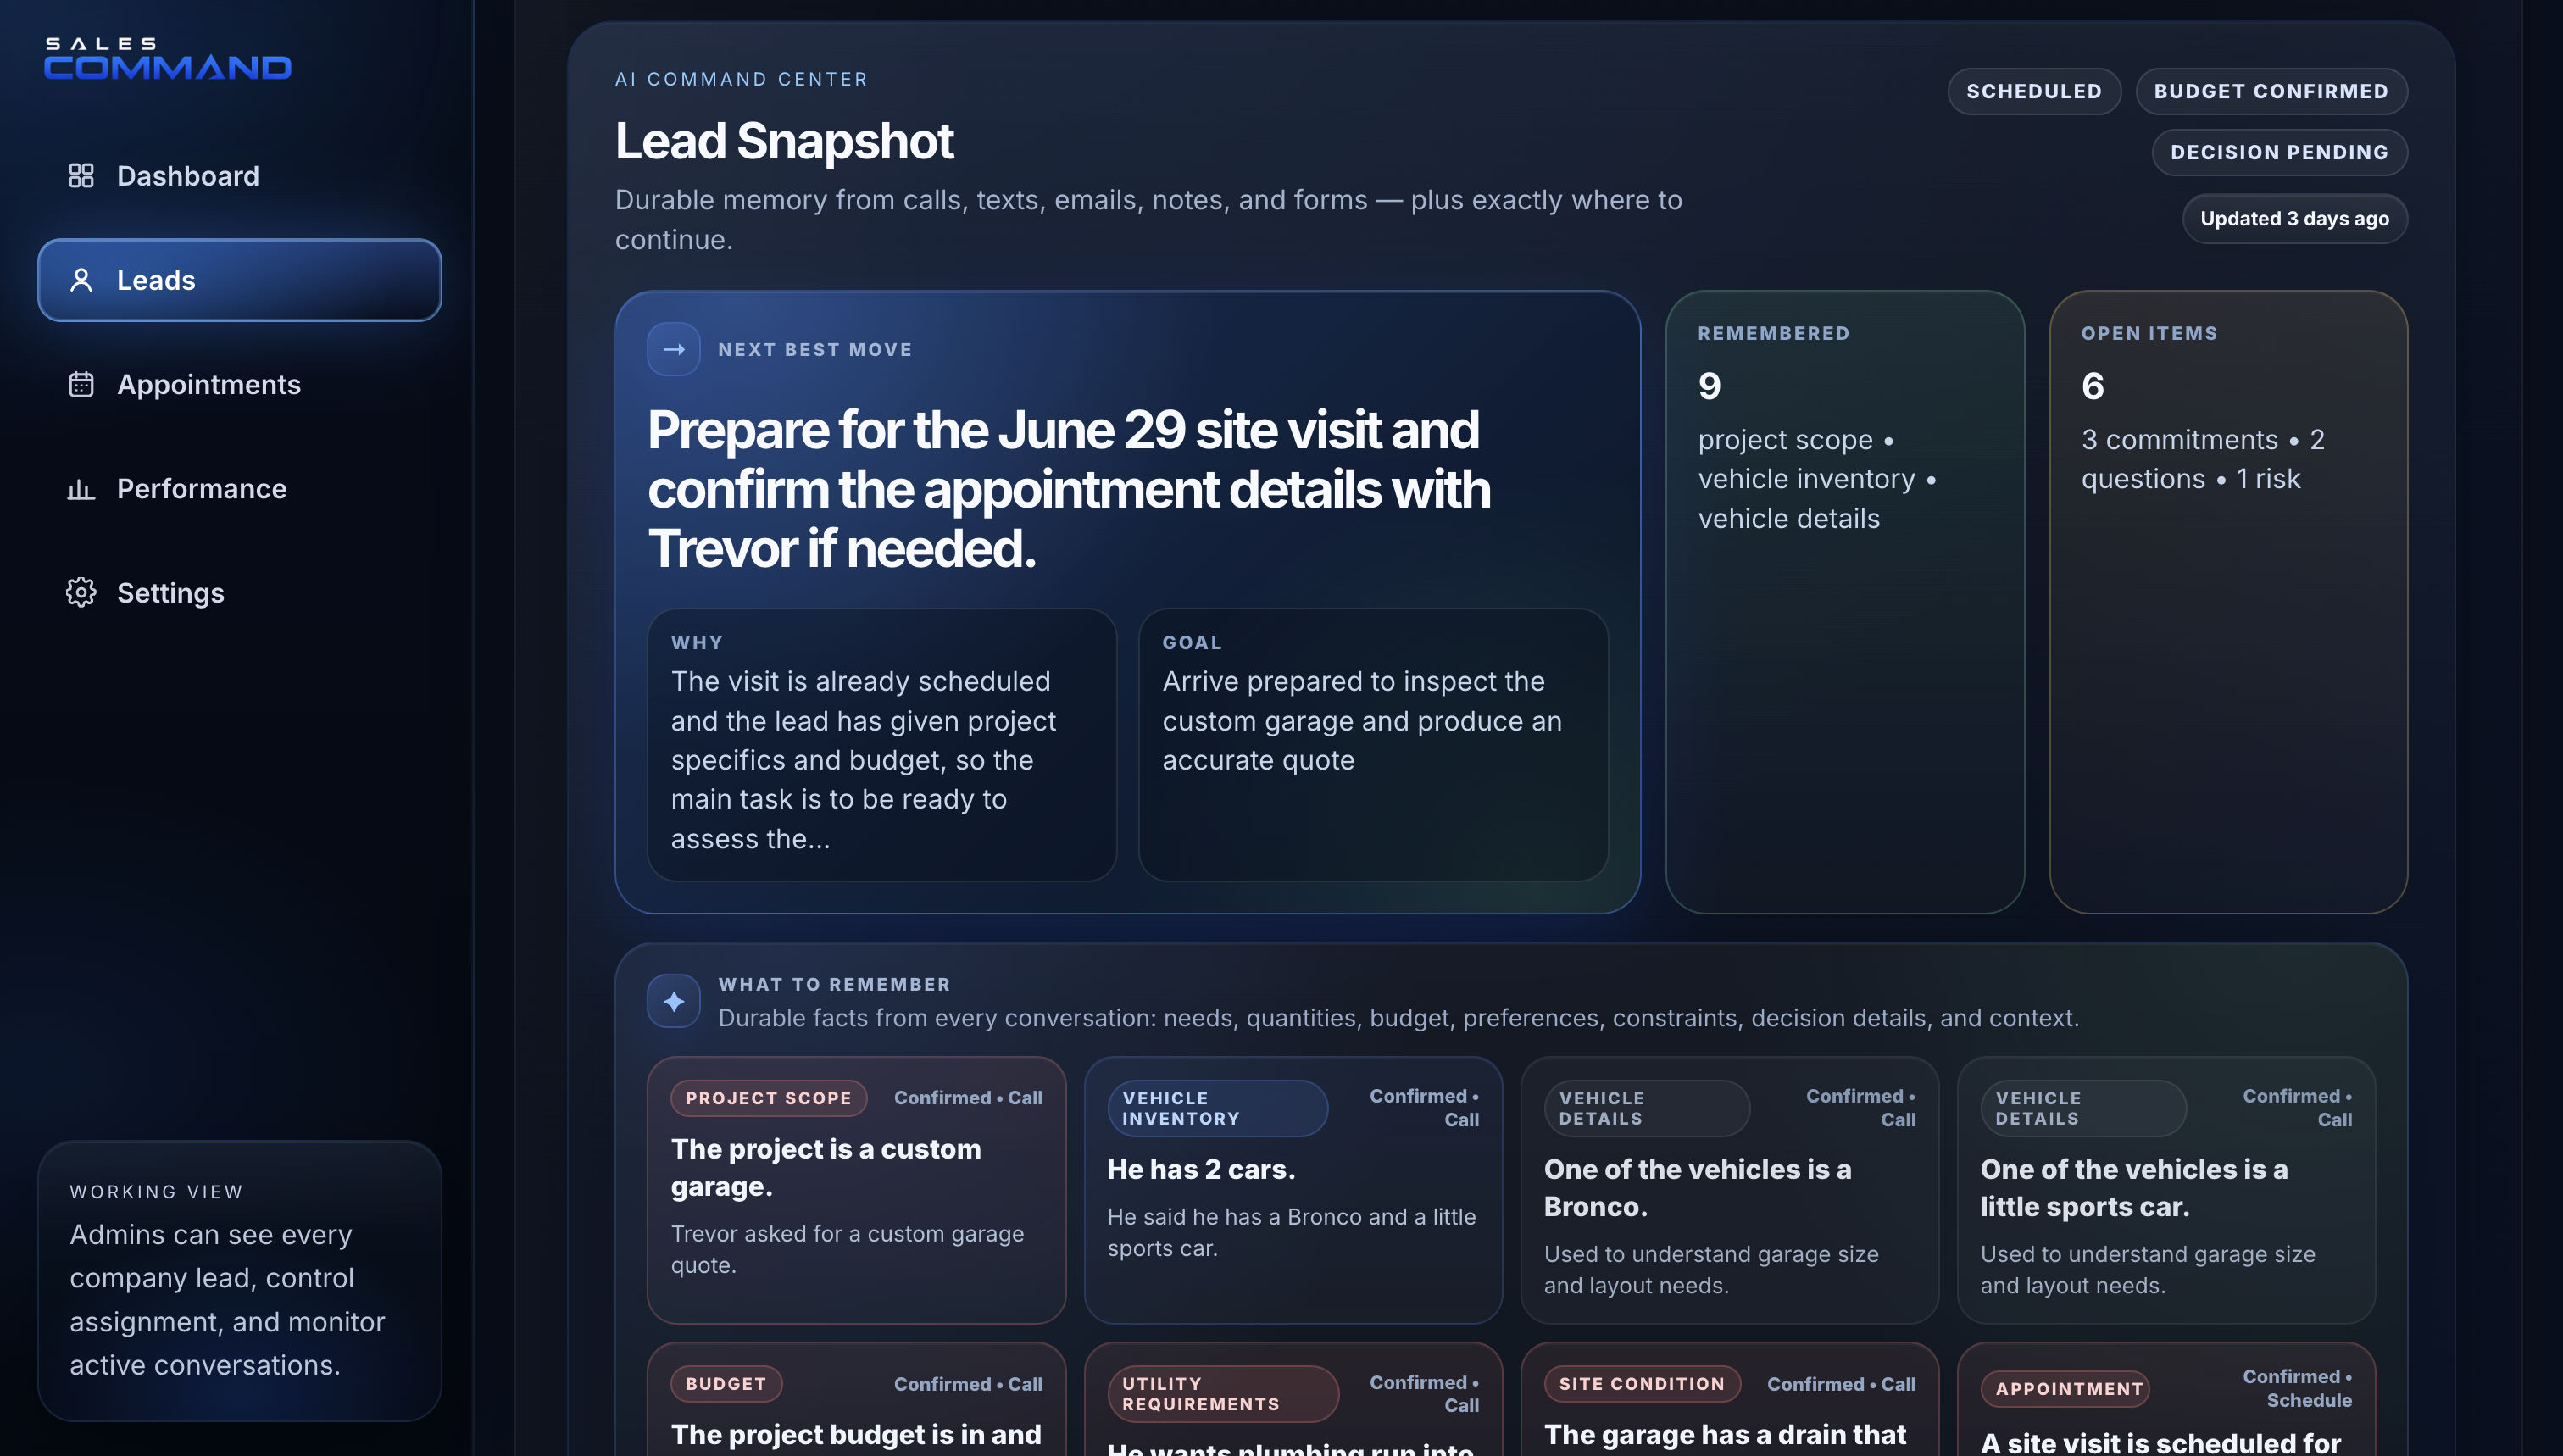Viewport: 2563px width, 1456px height.
Task: Open the 'He has 2 cars.' card
Action: click(x=1292, y=1189)
